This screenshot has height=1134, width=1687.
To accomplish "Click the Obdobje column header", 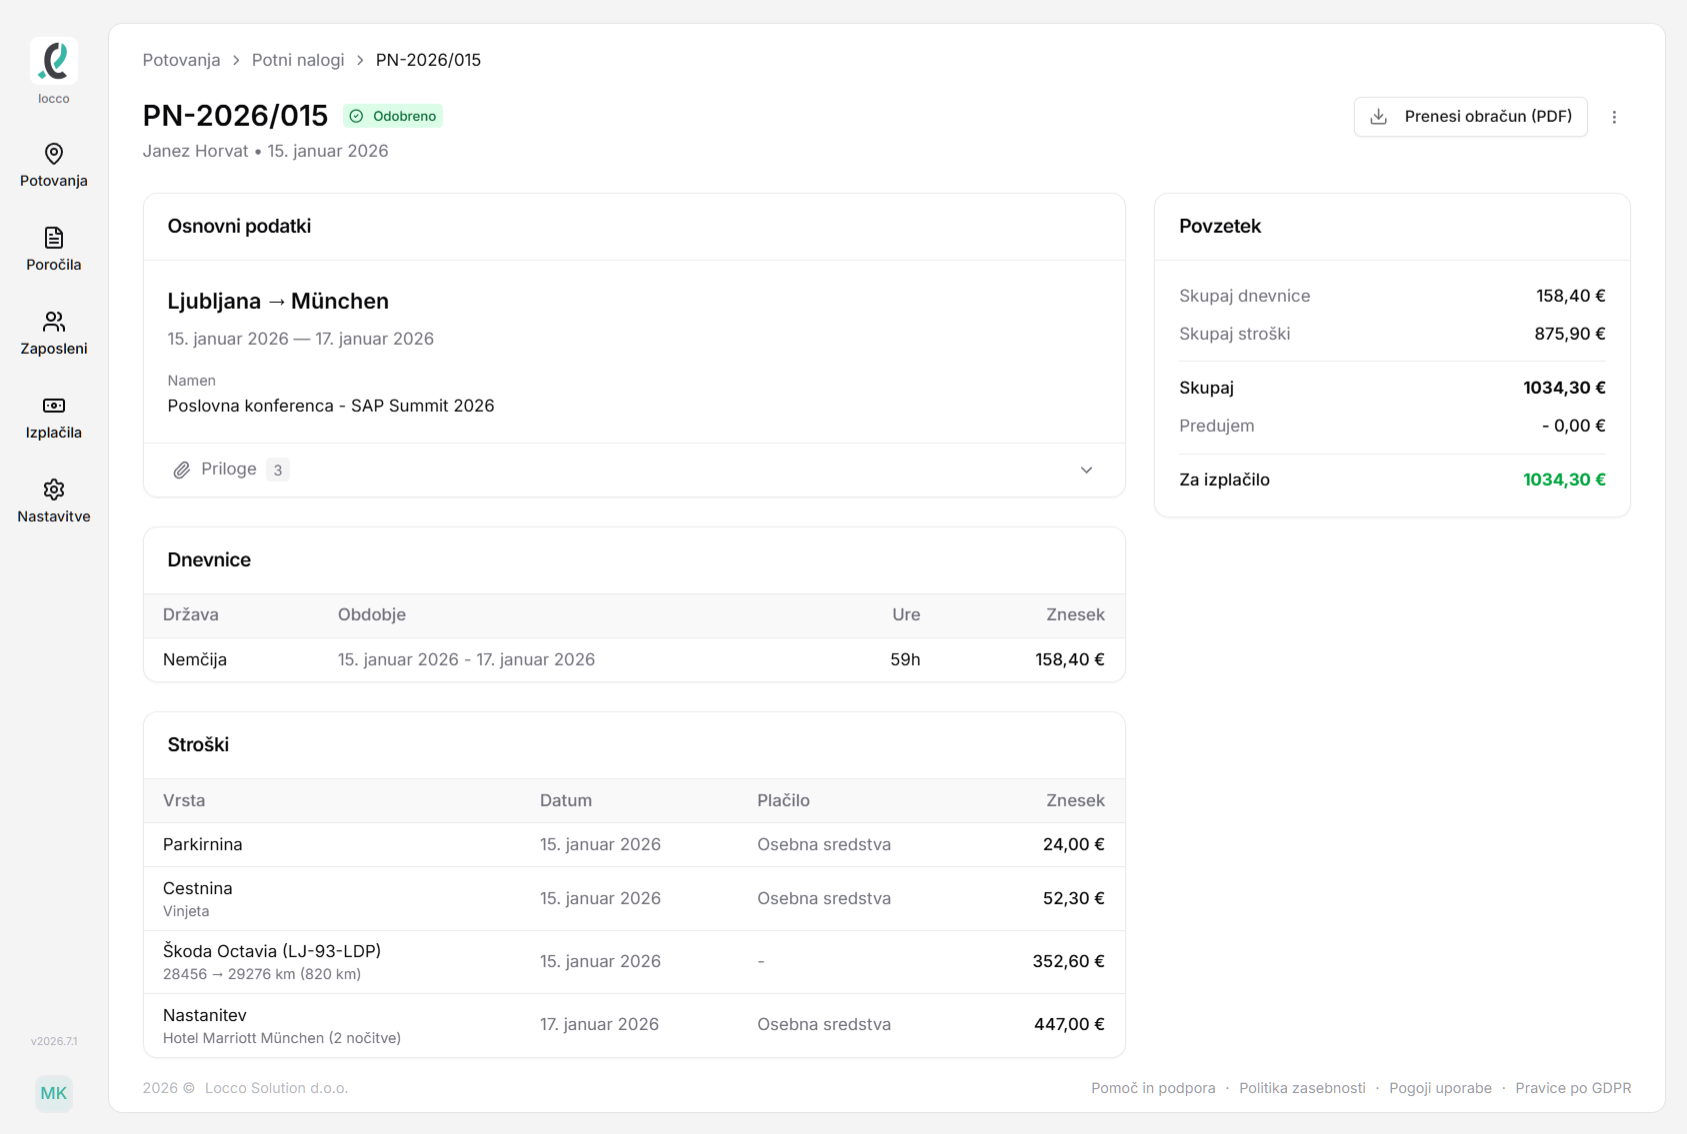I will tap(372, 615).
